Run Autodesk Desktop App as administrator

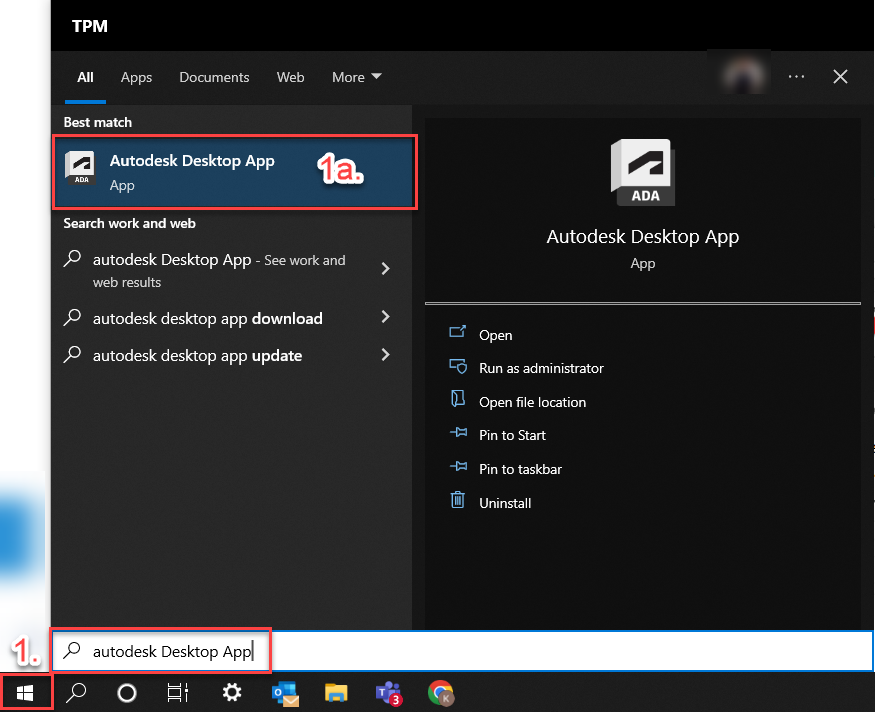(x=542, y=367)
